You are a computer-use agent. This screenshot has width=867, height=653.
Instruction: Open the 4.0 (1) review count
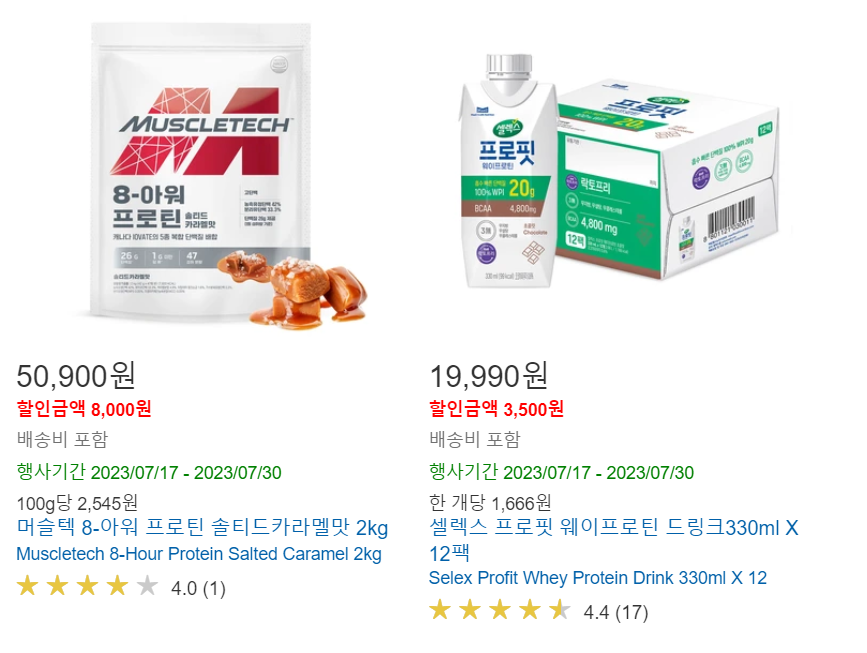pyautogui.click(x=199, y=588)
